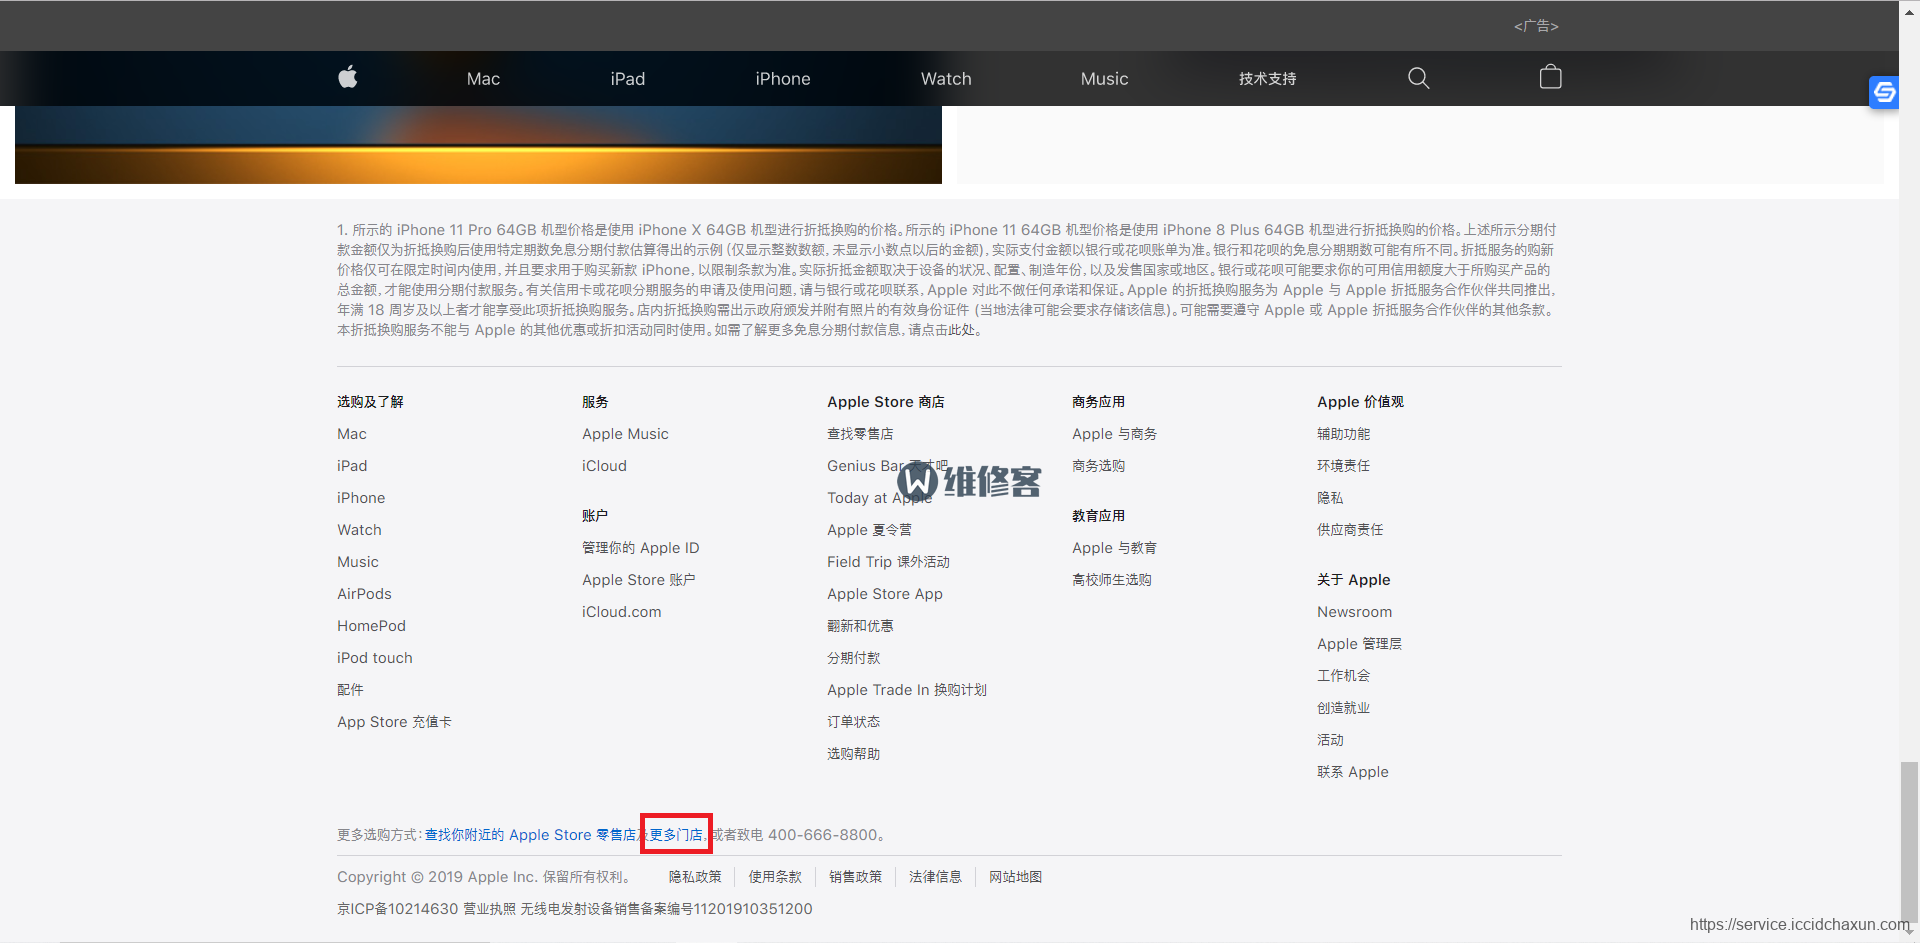The image size is (1920, 943).
Task: Open 隐私 link under Apple 价值观
Action: 1330,498
